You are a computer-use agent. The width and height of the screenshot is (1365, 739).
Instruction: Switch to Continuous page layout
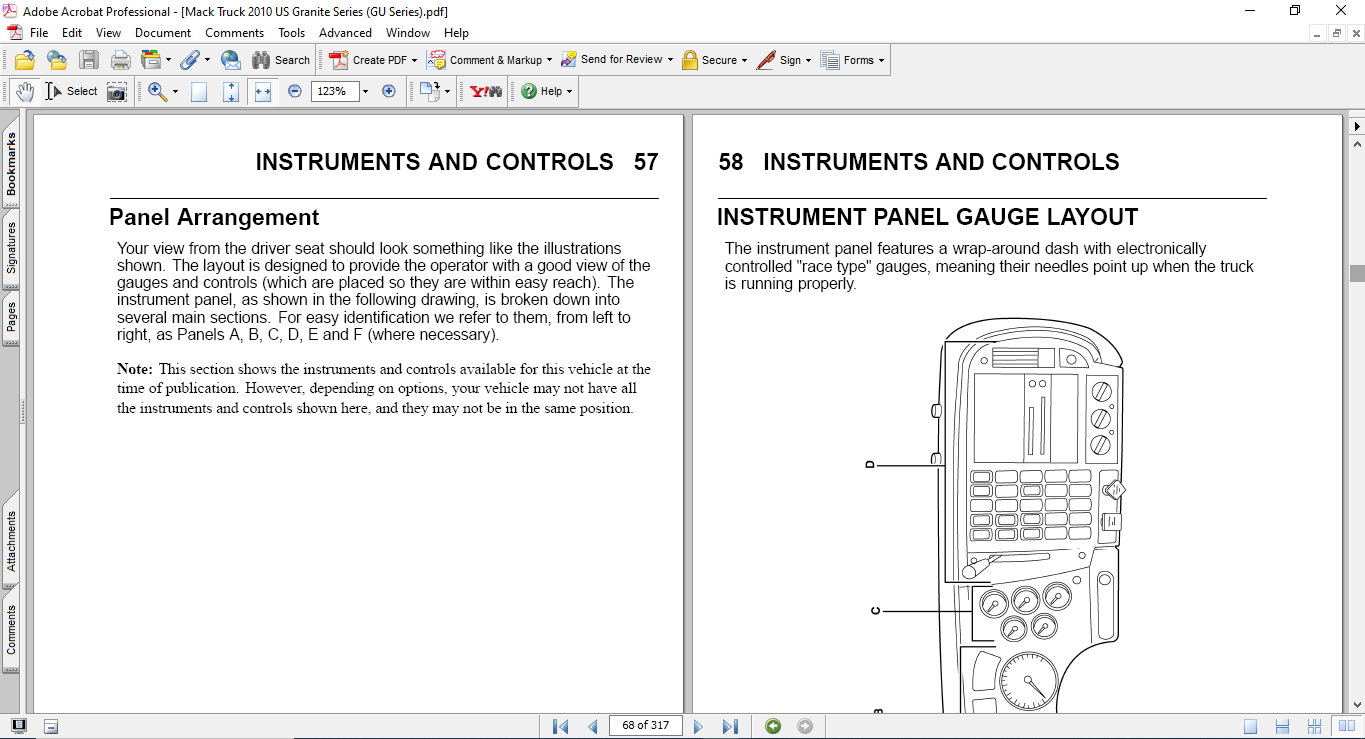tap(1283, 726)
